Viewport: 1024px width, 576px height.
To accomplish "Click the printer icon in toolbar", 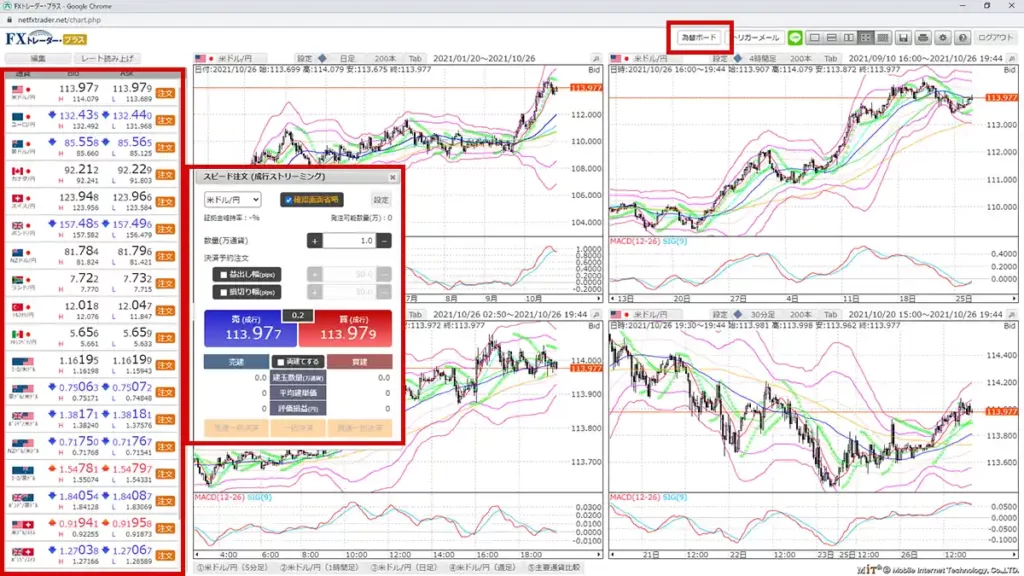I will tap(922, 38).
